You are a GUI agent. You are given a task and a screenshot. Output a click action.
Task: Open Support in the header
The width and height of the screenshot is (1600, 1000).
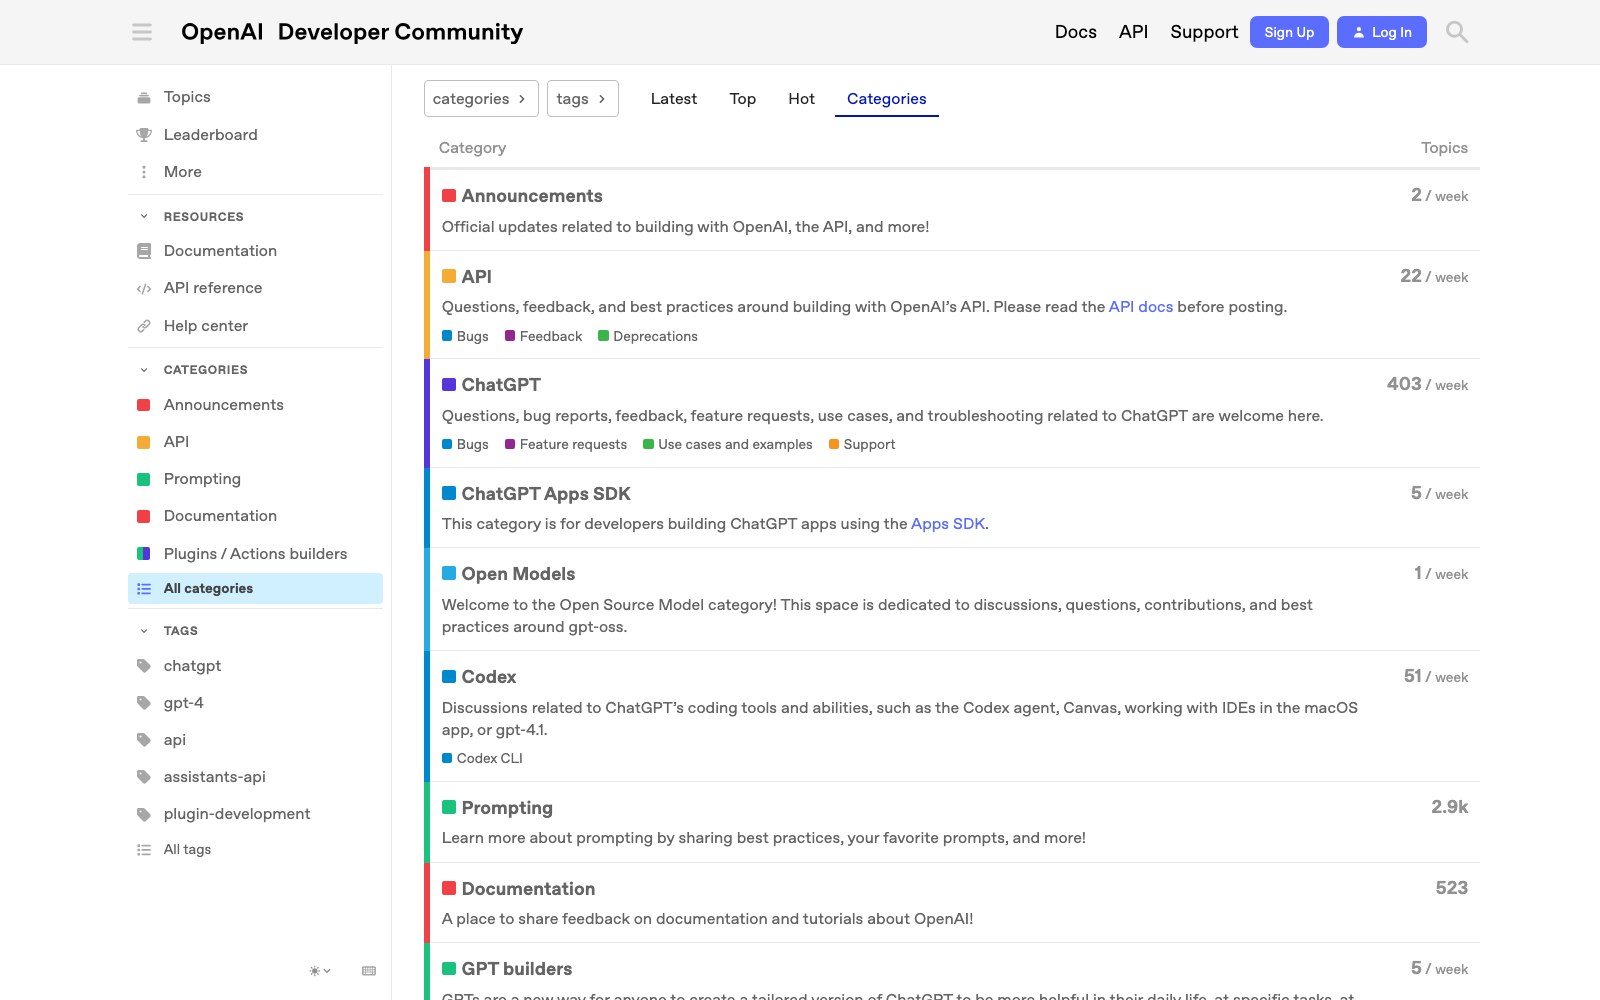[x=1204, y=32]
